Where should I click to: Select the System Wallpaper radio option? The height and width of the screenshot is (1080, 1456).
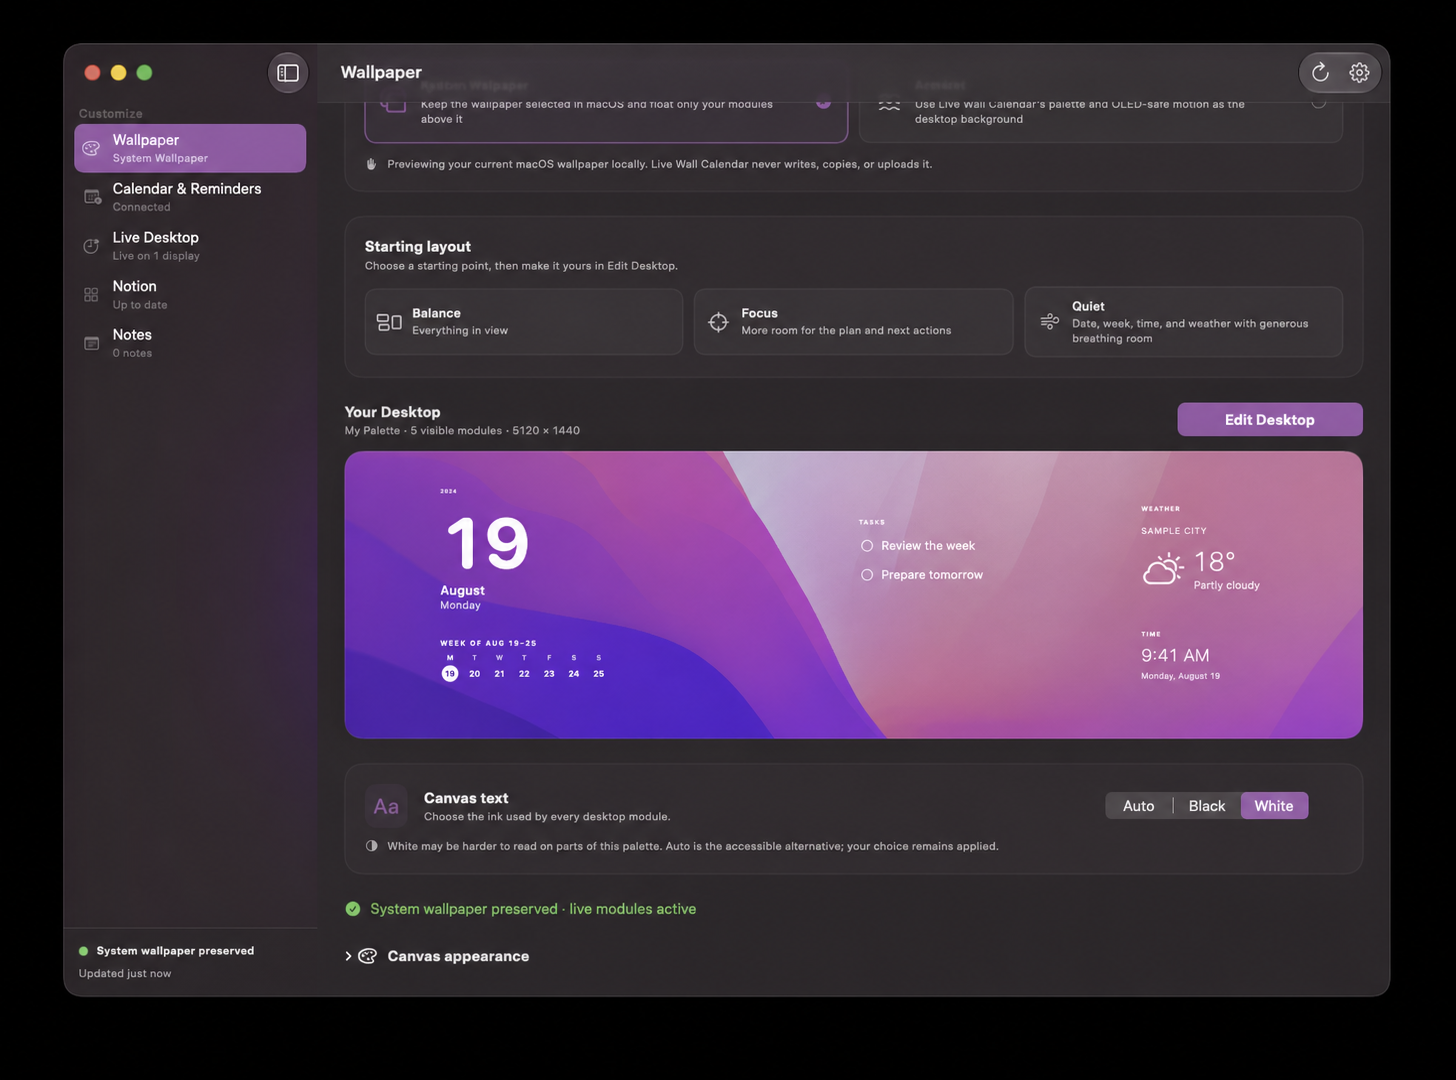[x=823, y=101]
